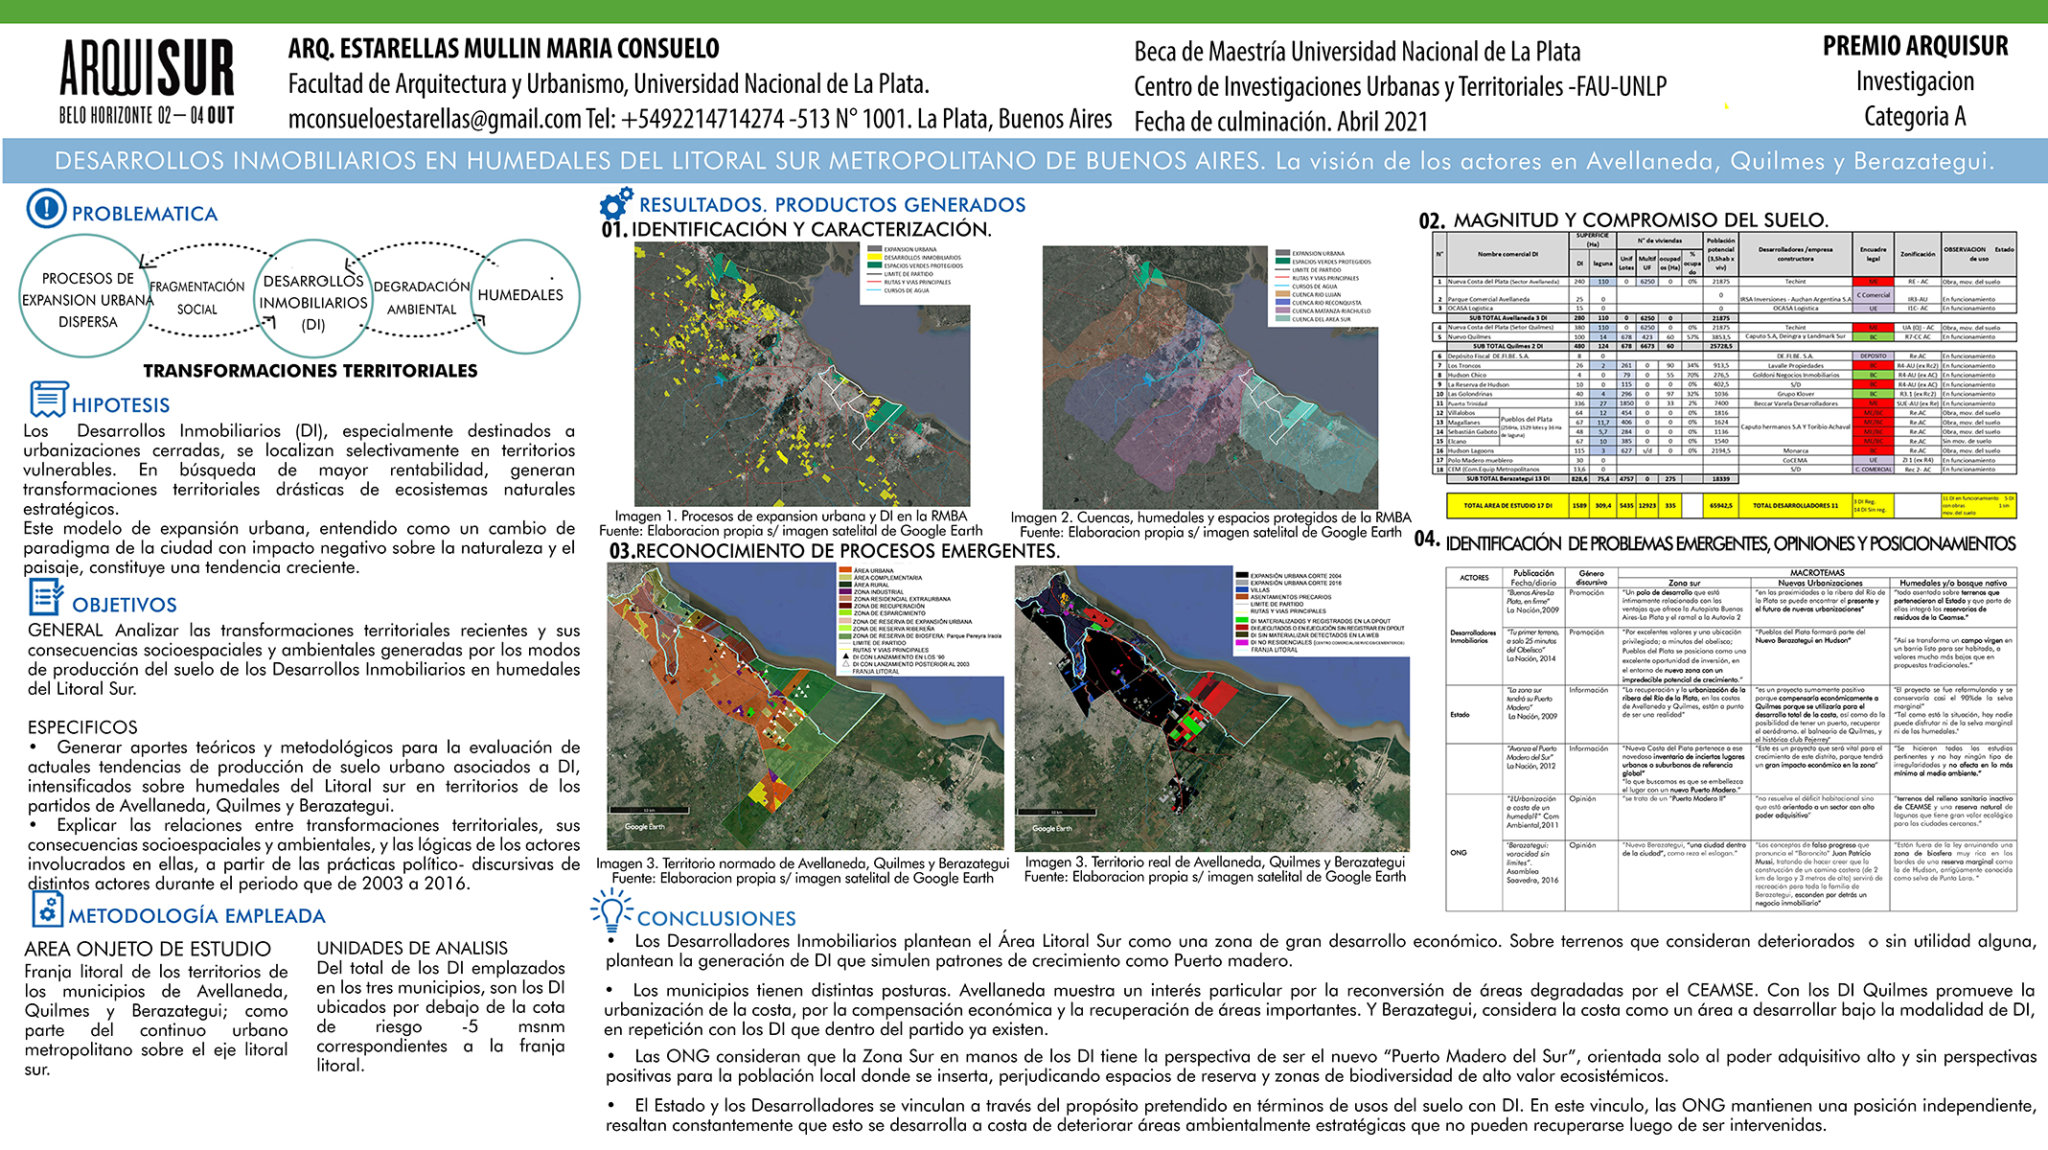Screen dimensions: 2048x1150
Task: Click the '02. MAGNITUD Y COMPROMISO DEL SUELO' heading
Action: click(x=1624, y=220)
